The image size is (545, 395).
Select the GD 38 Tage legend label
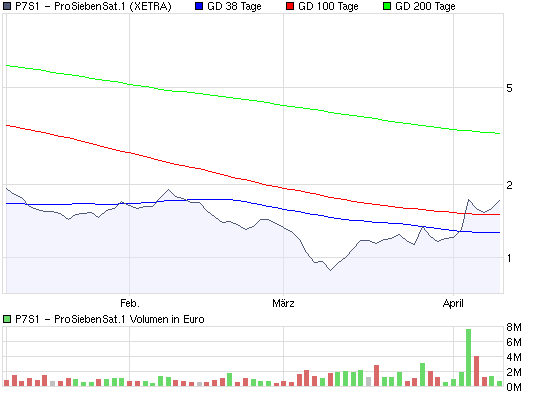[x=234, y=6]
